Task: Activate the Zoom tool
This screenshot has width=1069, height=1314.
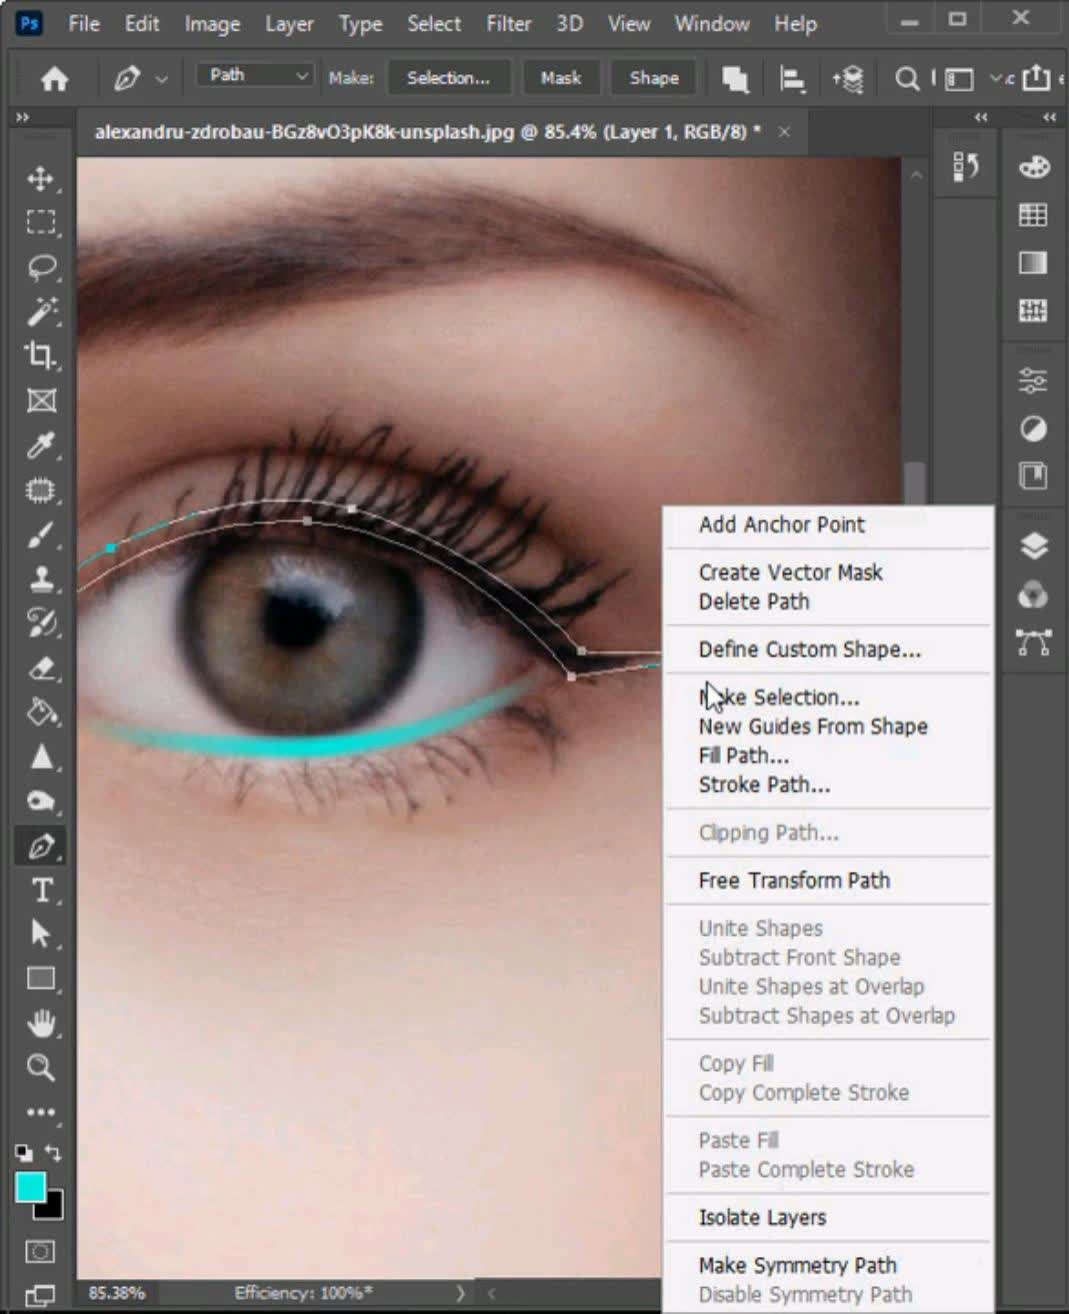Action: 41,1068
